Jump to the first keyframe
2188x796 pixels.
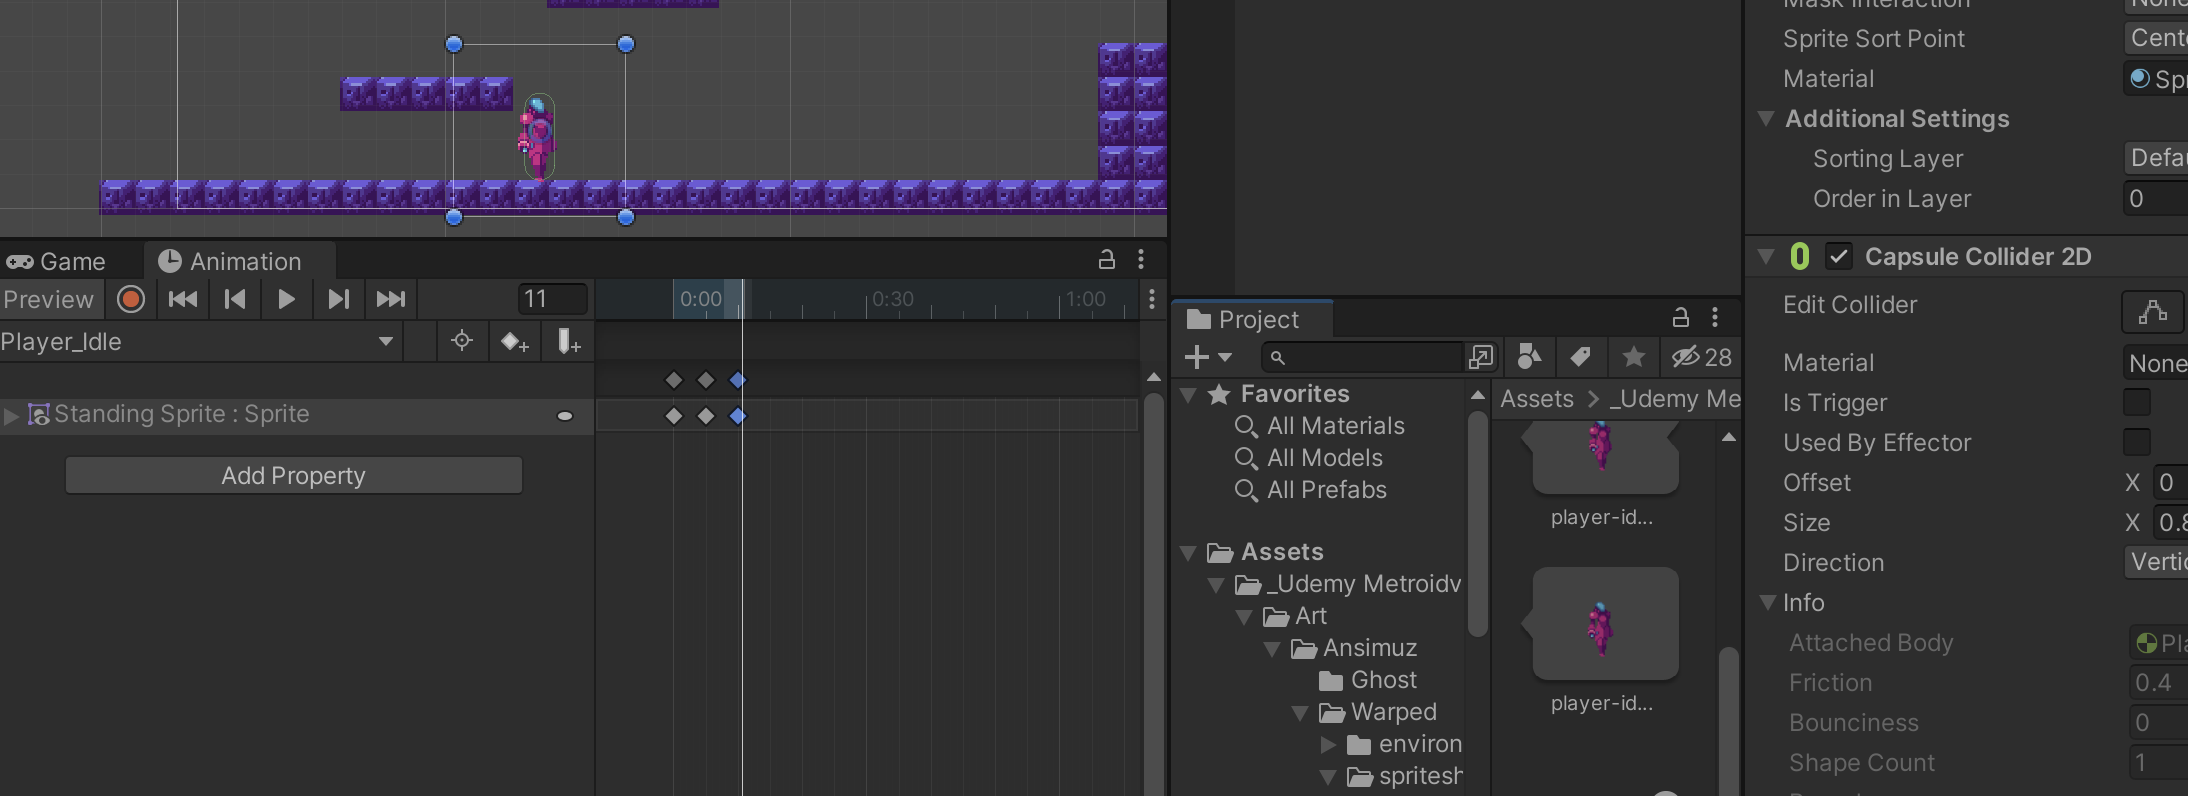(183, 299)
